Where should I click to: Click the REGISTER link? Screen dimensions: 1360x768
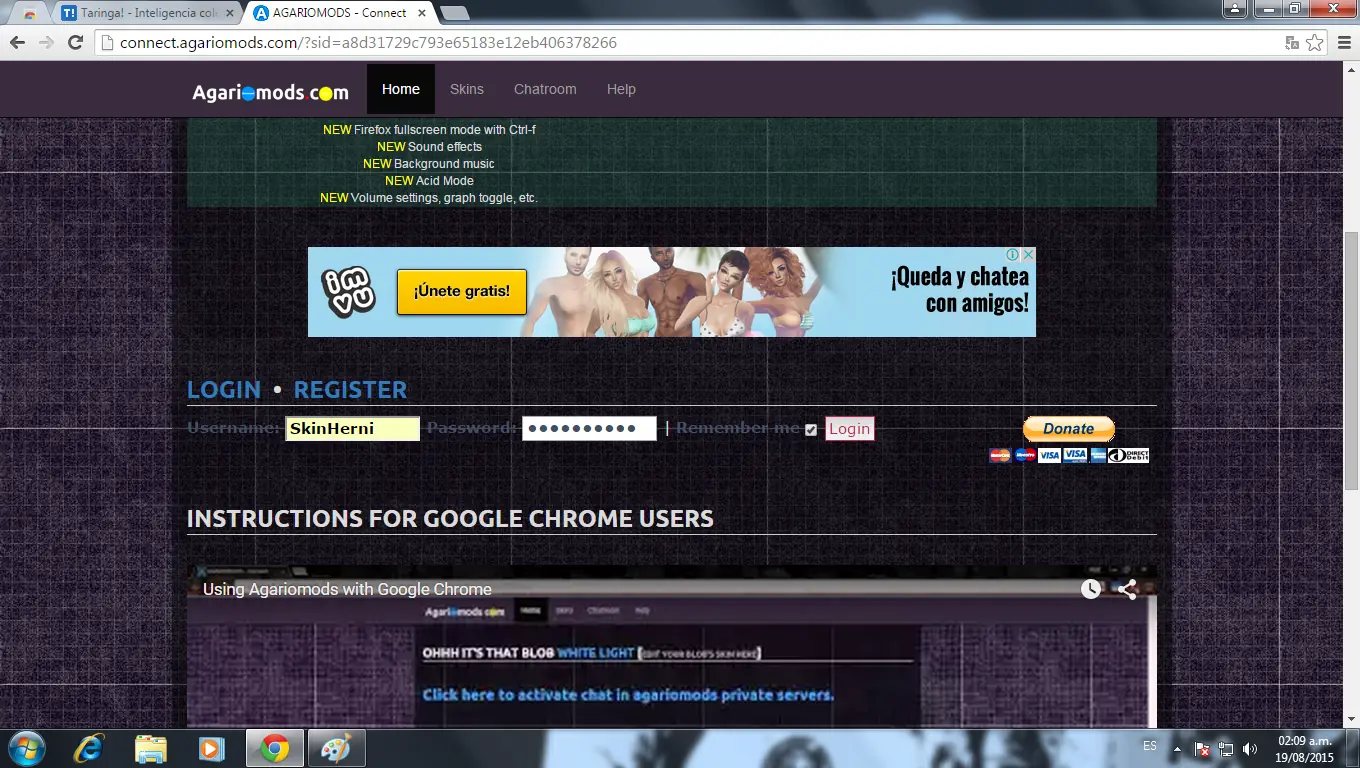pos(350,390)
